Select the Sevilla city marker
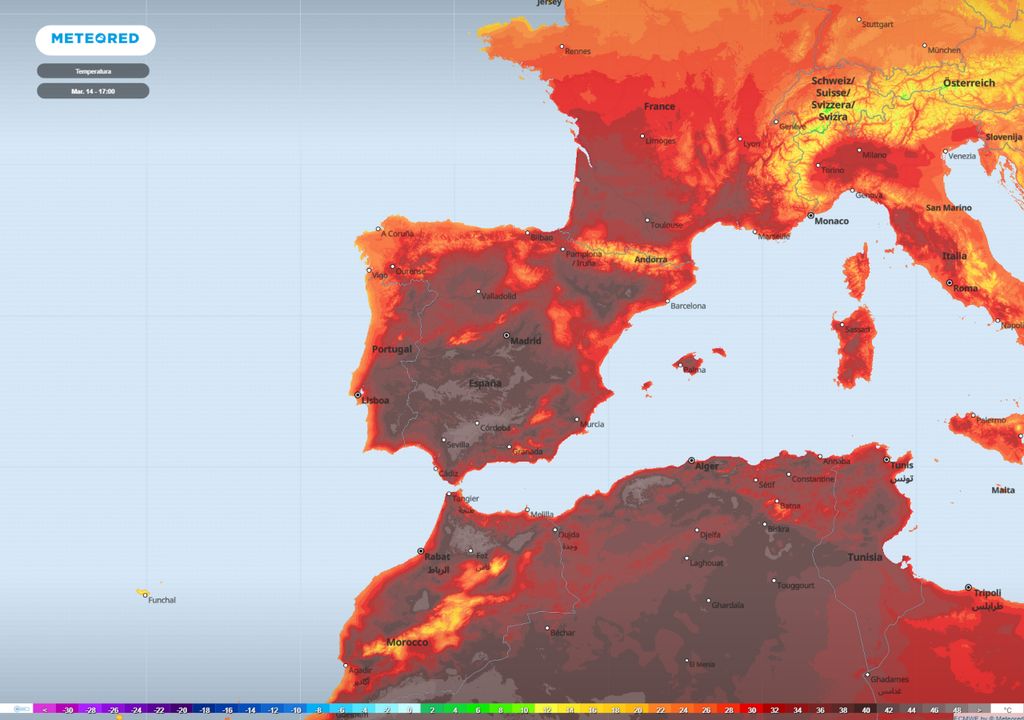Image resolution: width=1024 pixels, height=720 pixels. click(443, 440)
